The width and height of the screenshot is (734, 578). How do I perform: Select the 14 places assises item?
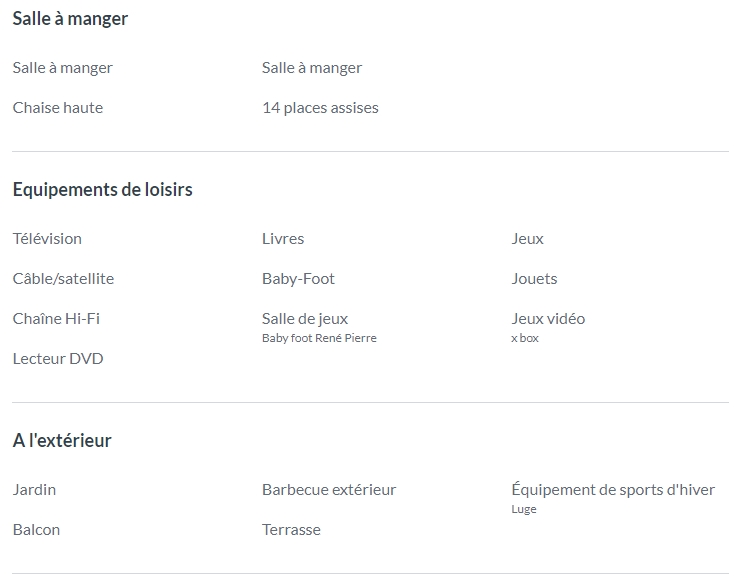320,108
